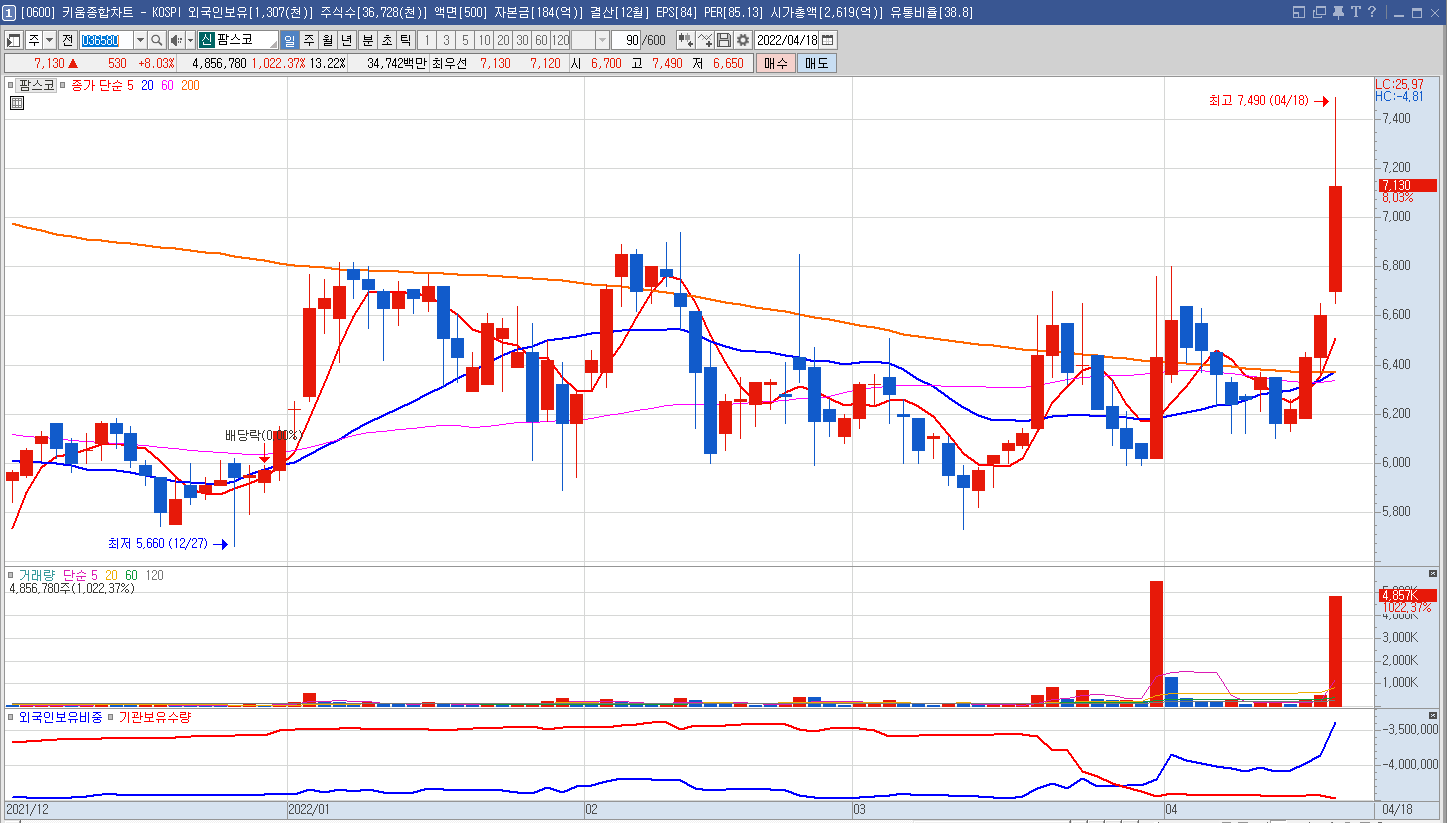Click the 4,857K volume tag

[x=1407, y=595]
